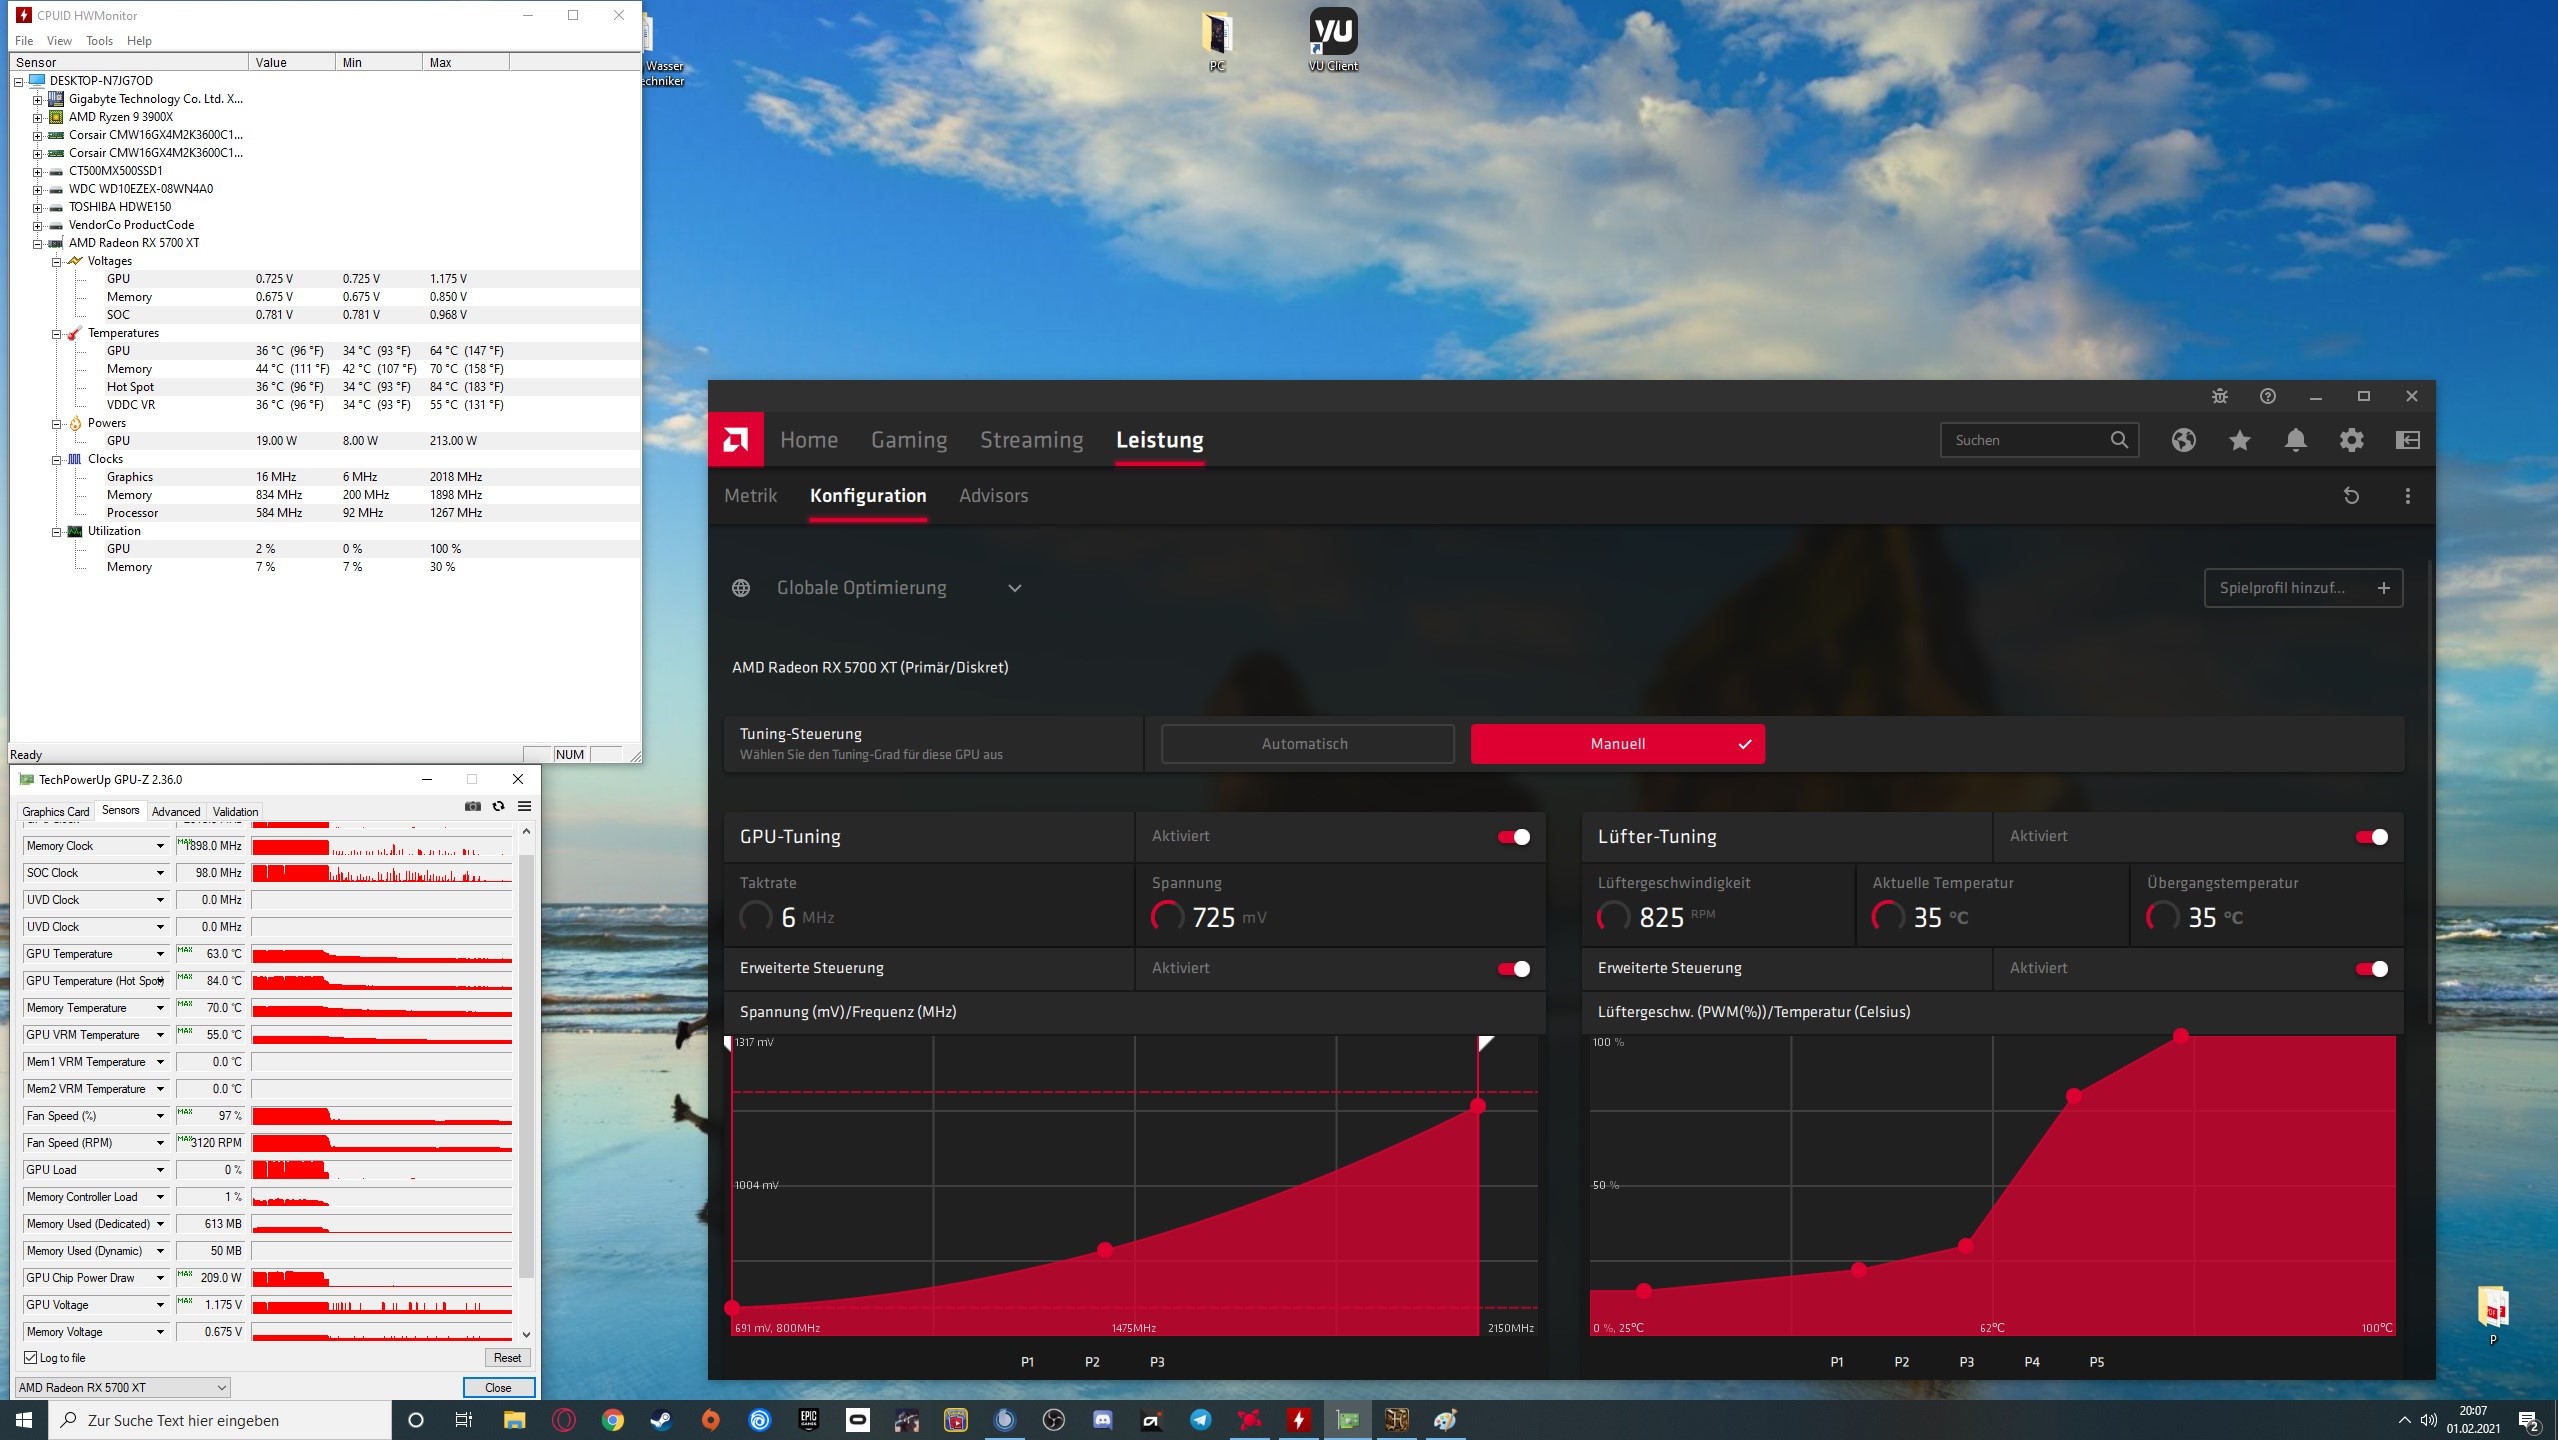This screenshot has width=2558, height=1440.
Task: Open the web browser globe icon
Action: point(2183,440)
